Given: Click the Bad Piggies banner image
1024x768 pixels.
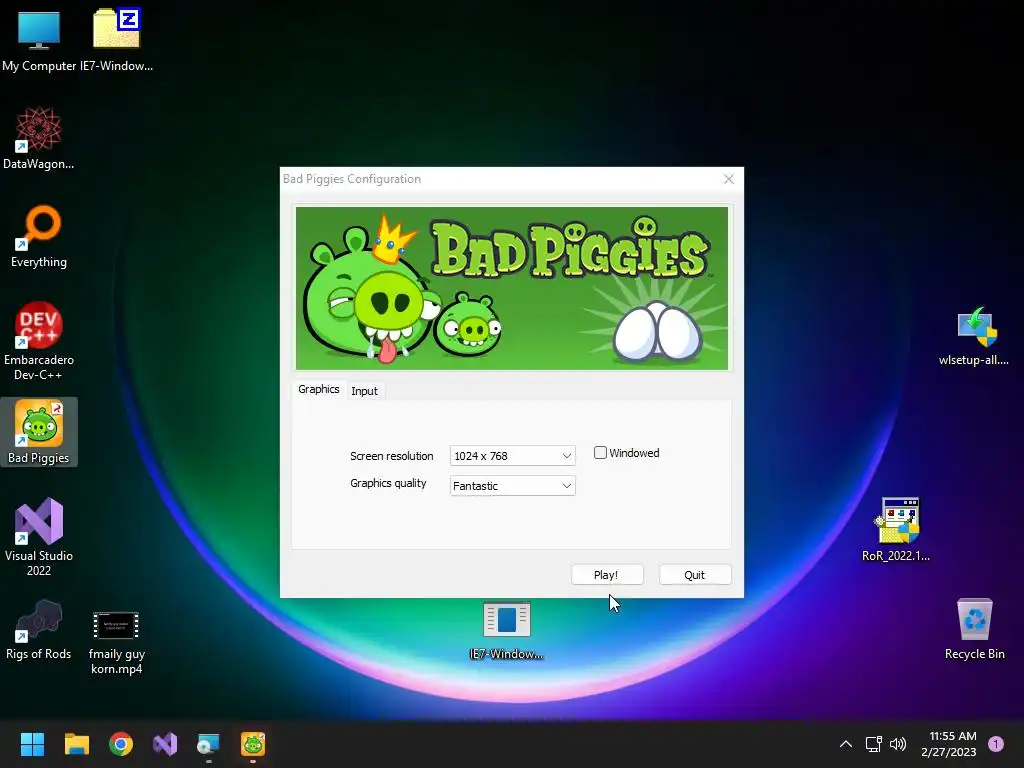Looking at the screenshot, I should [x=511, y=288].
